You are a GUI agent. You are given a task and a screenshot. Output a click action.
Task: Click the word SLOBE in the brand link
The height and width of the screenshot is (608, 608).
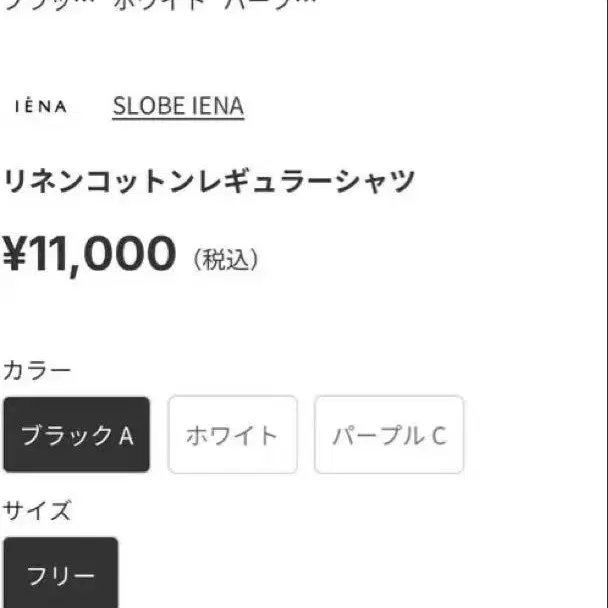click(x=144, y=107)
